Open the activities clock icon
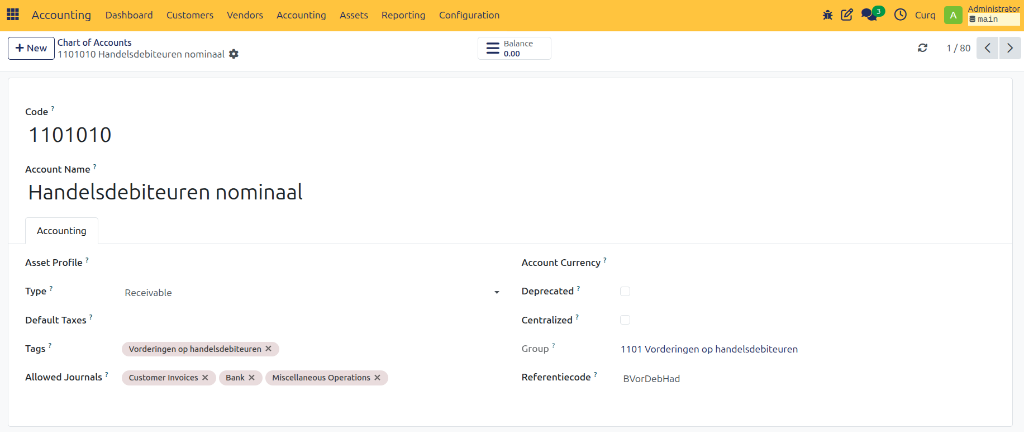The width and height of the screenshot is (1024, 432). (x=900, y=15)
